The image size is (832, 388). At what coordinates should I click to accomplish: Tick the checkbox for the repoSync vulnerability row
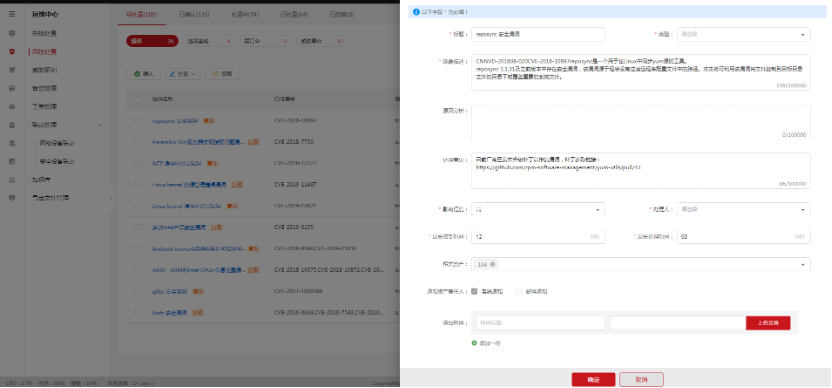(137, 121)
